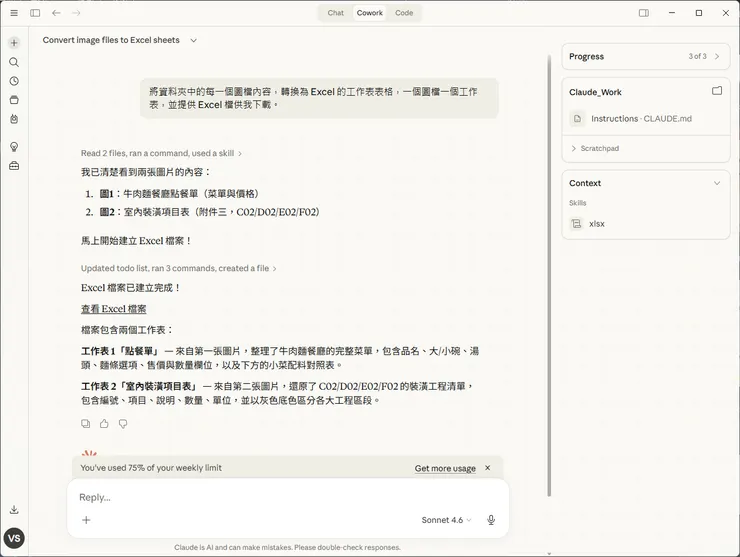The height and width of the screenshot is (557, 740).
Task: Open the Claude_Work folder icon
Action: [x=717, y=91]
